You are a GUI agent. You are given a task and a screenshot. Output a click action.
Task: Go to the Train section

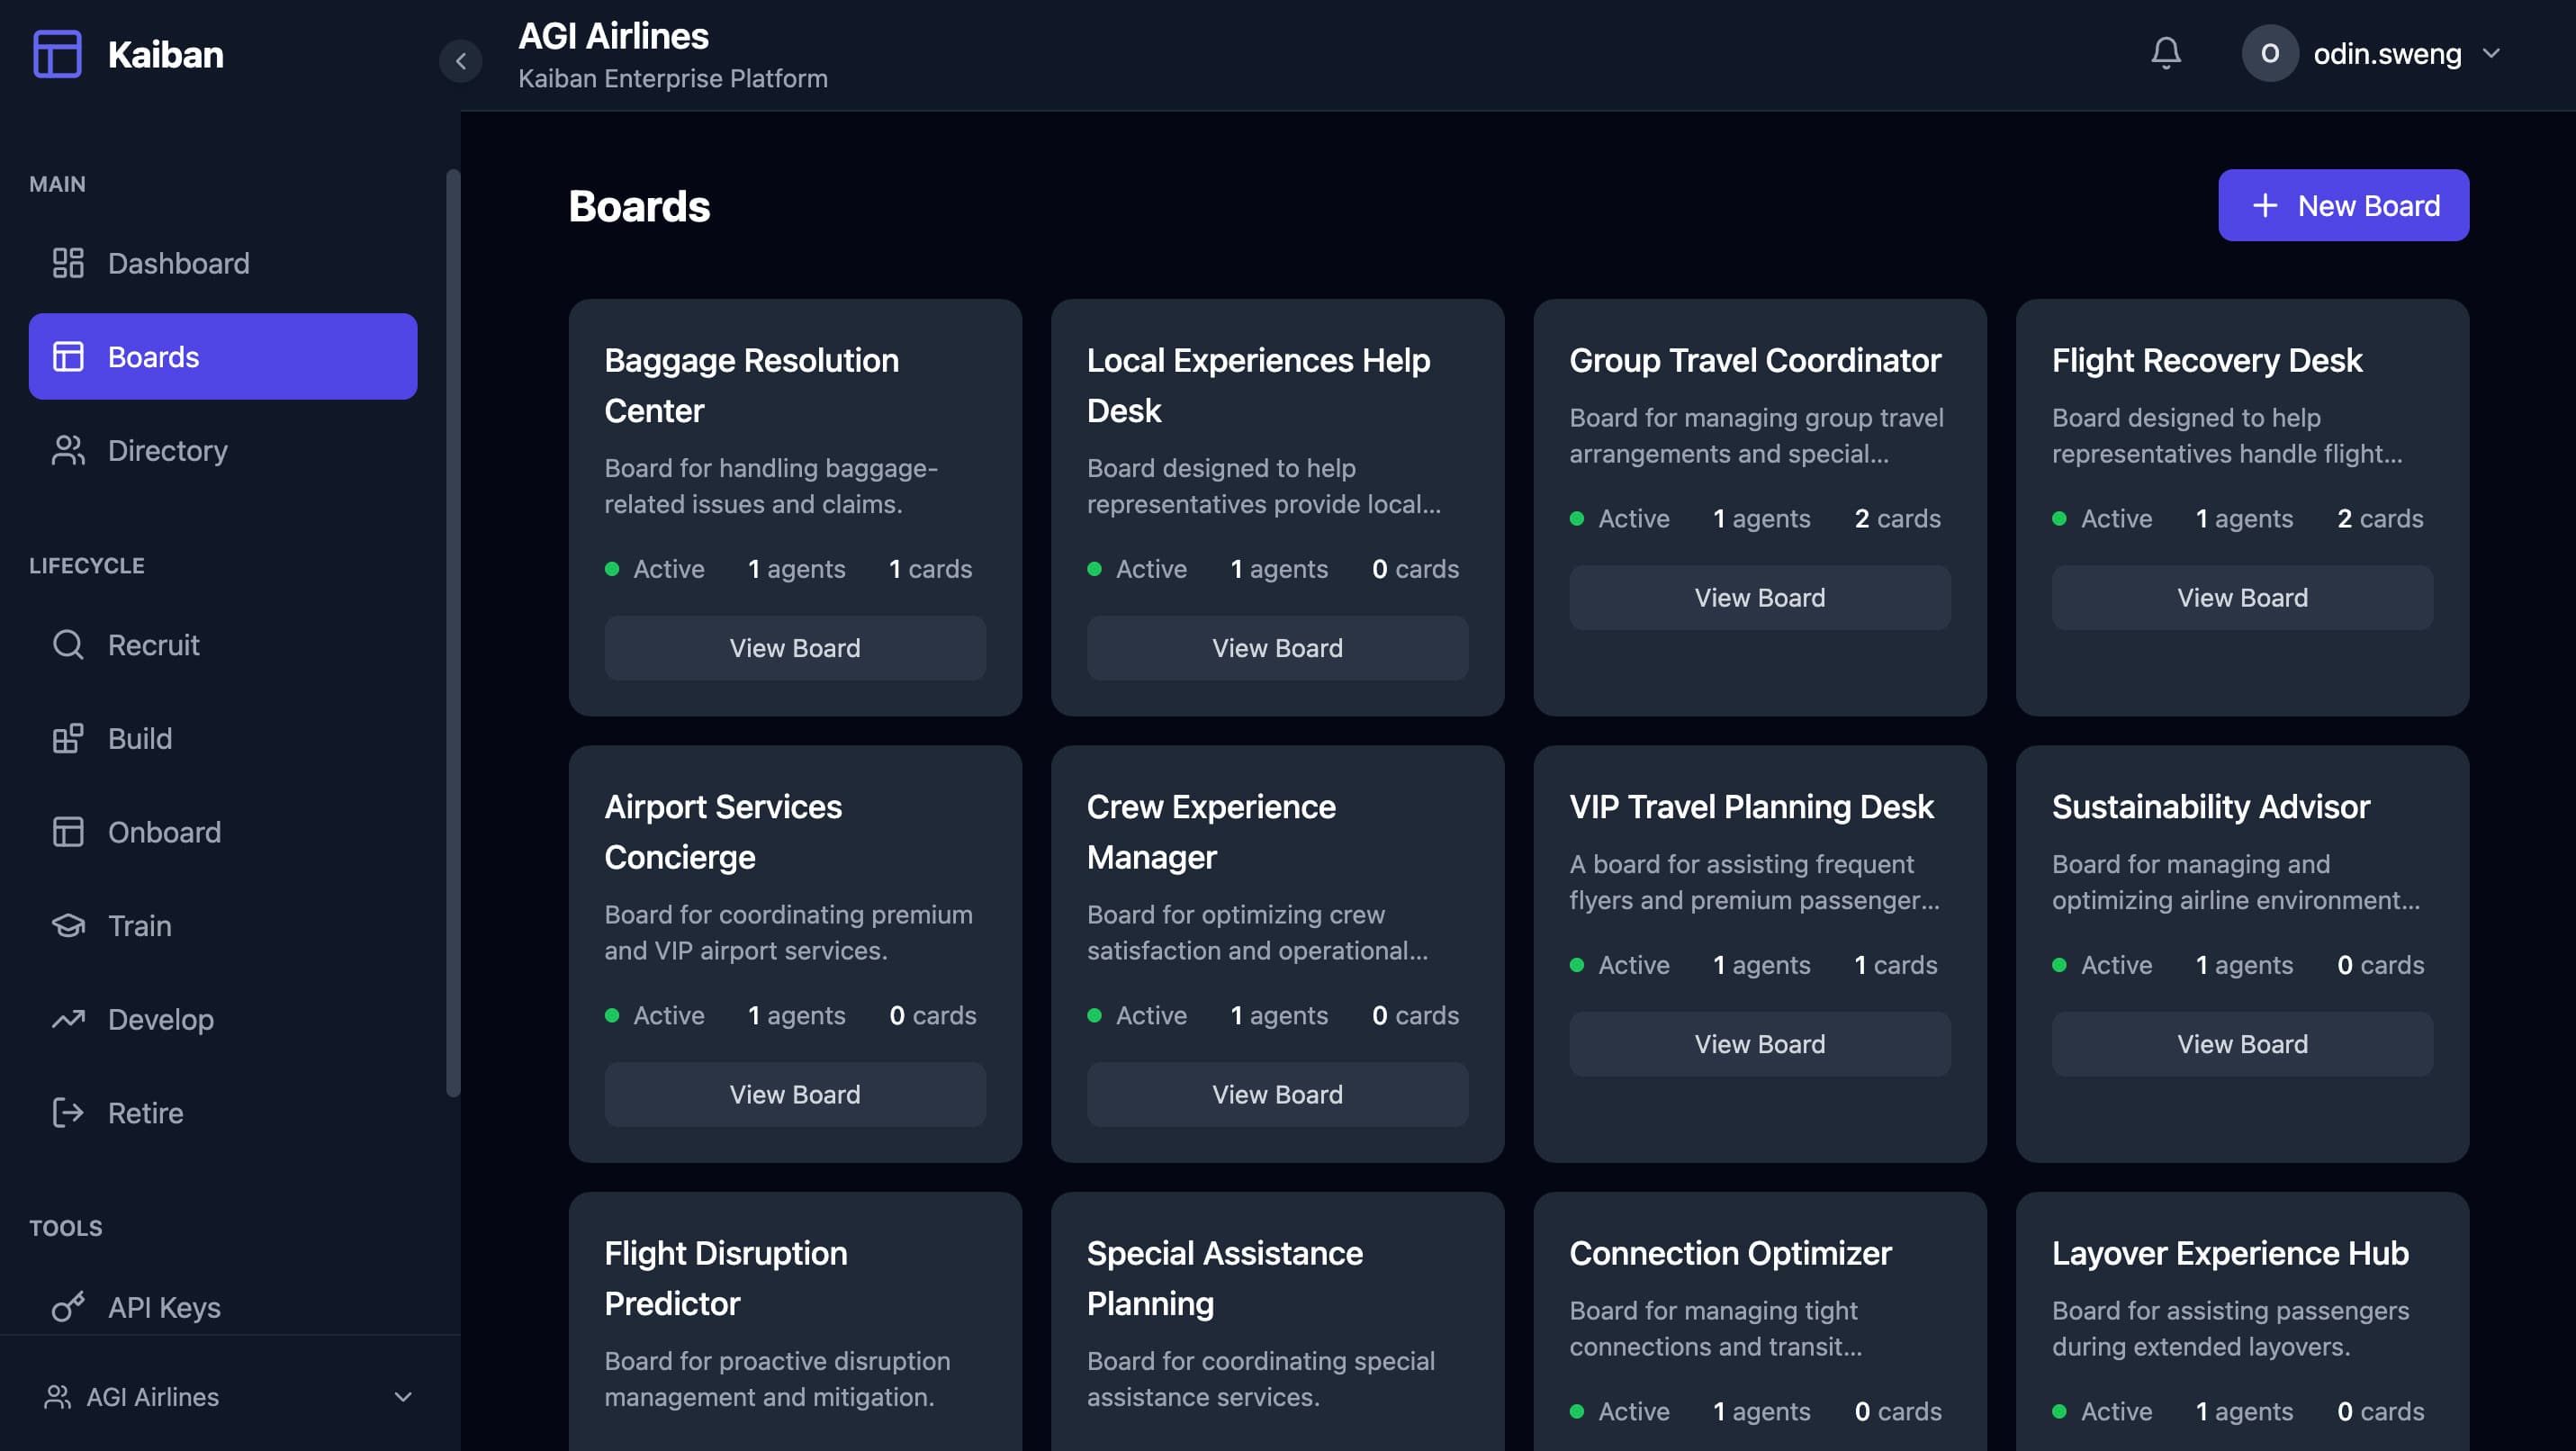tap(223, 926)
